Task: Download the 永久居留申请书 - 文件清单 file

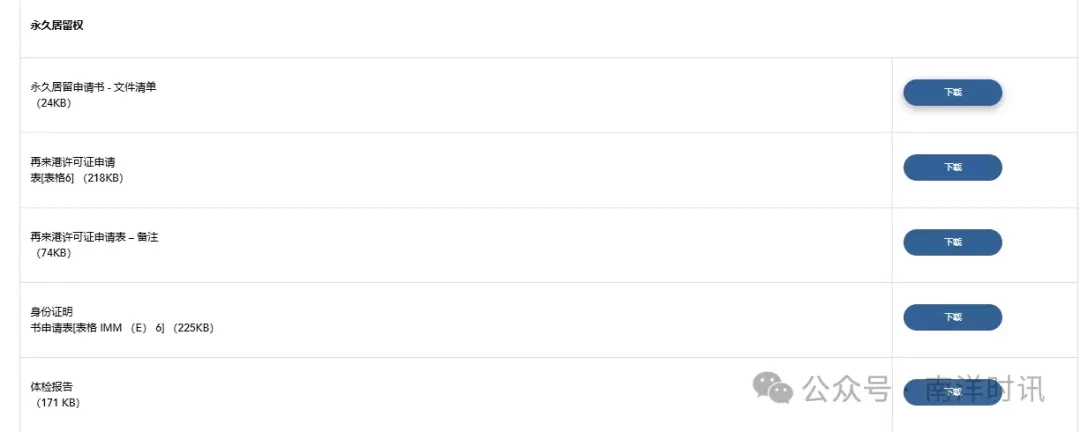Action: click(953, 92)
